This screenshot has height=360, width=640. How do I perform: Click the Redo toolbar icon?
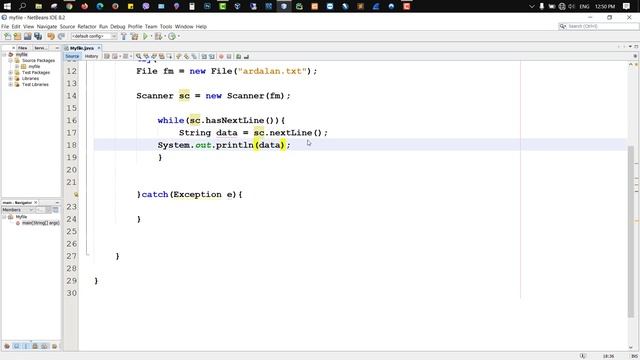[61, 36]
